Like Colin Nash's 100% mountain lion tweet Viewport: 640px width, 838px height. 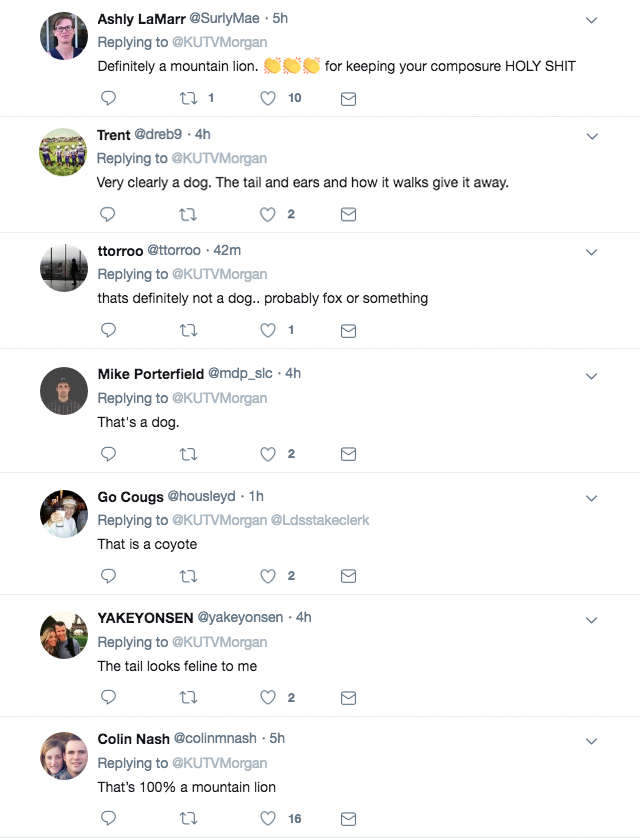268,819
